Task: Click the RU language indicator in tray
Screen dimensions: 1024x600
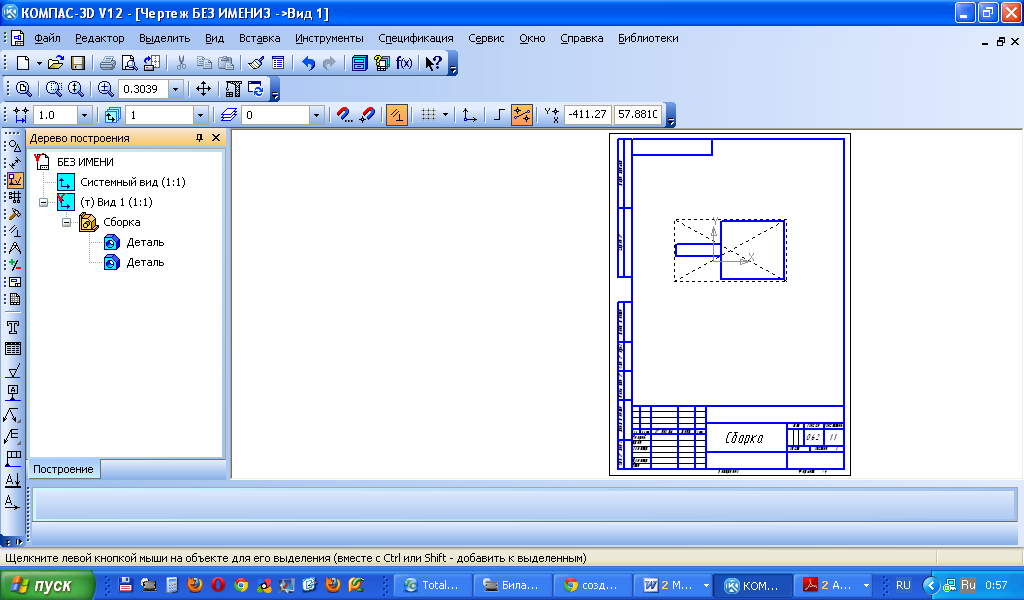Action: coord(903,585)
